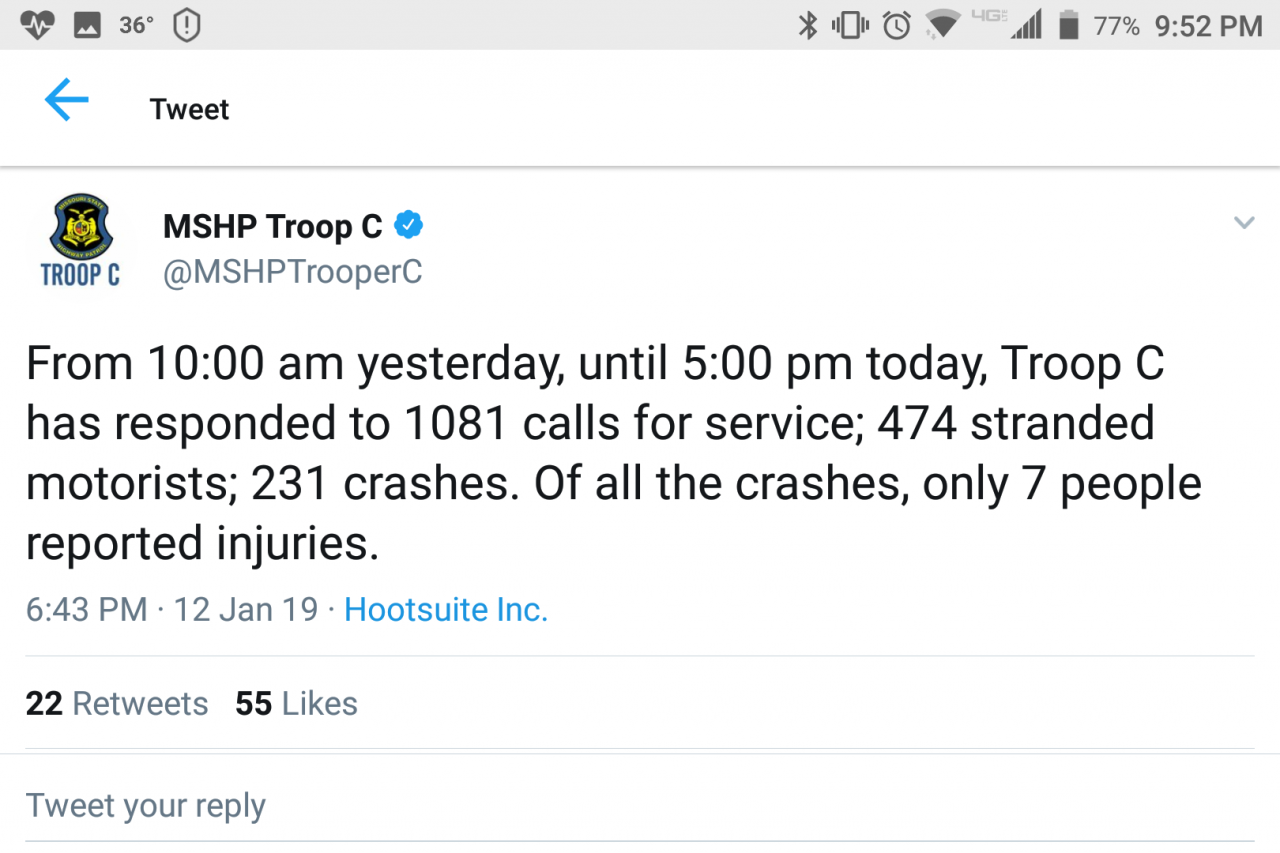
Task: View the 22 Retweets list
Action: pos(117,703)
